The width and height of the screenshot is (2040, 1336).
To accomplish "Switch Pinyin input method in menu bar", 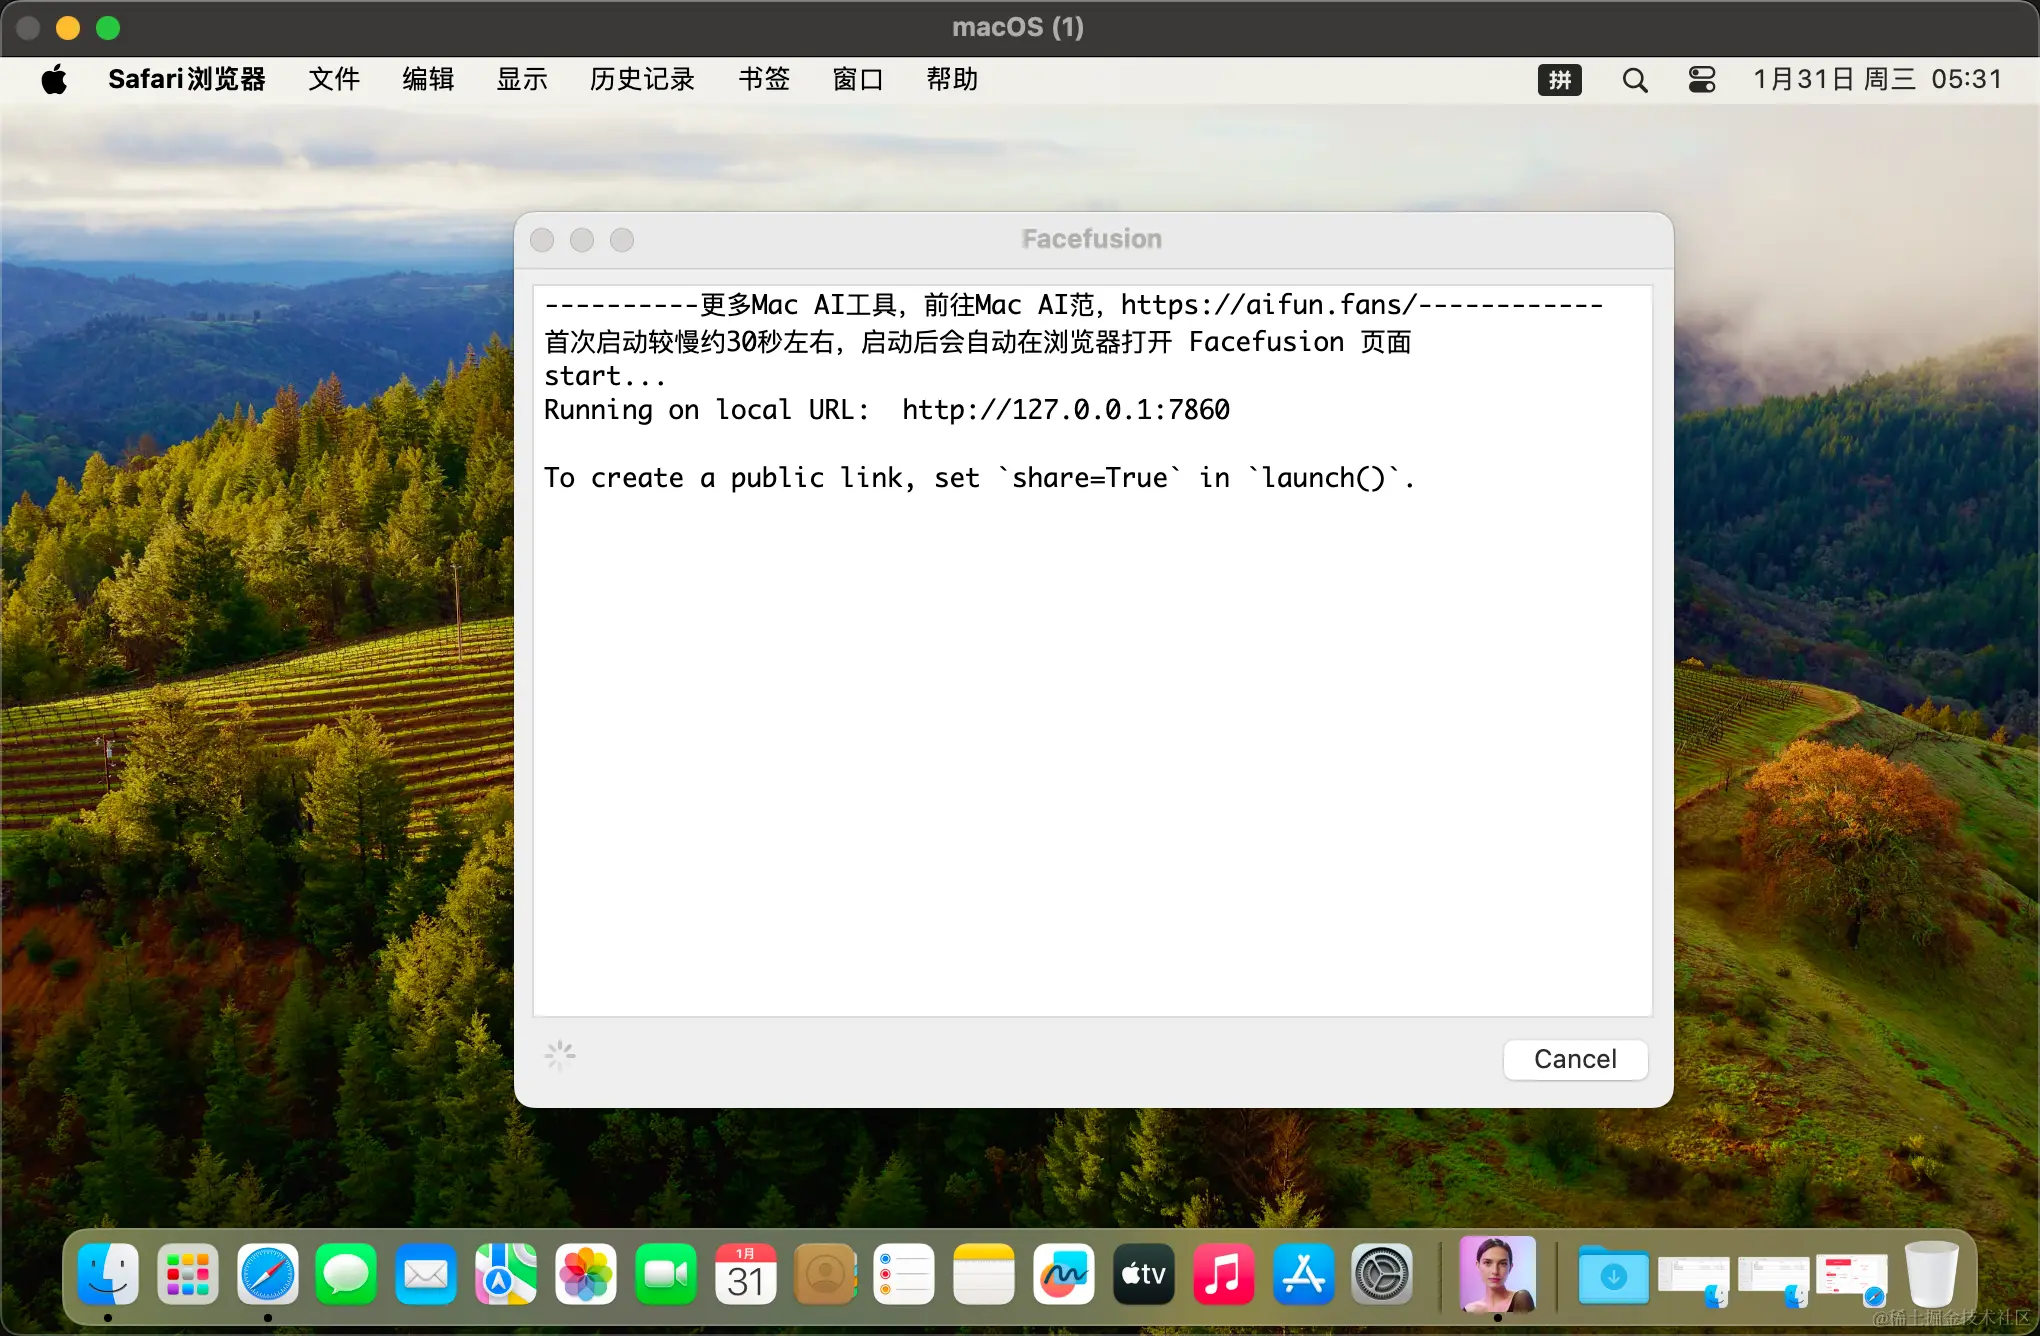I will (1560, 80).
